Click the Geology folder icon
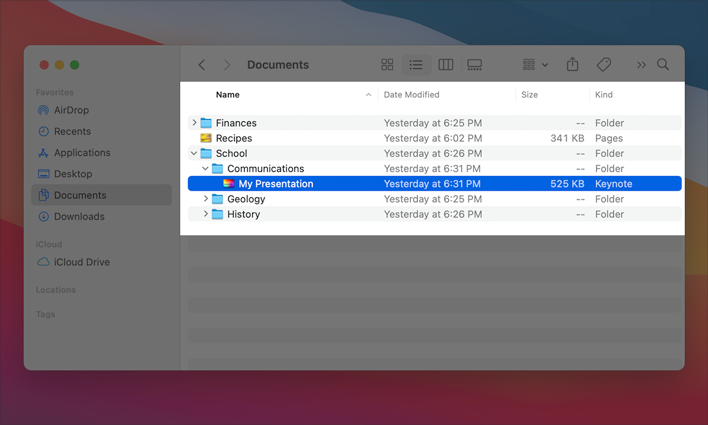 point(218,199)
